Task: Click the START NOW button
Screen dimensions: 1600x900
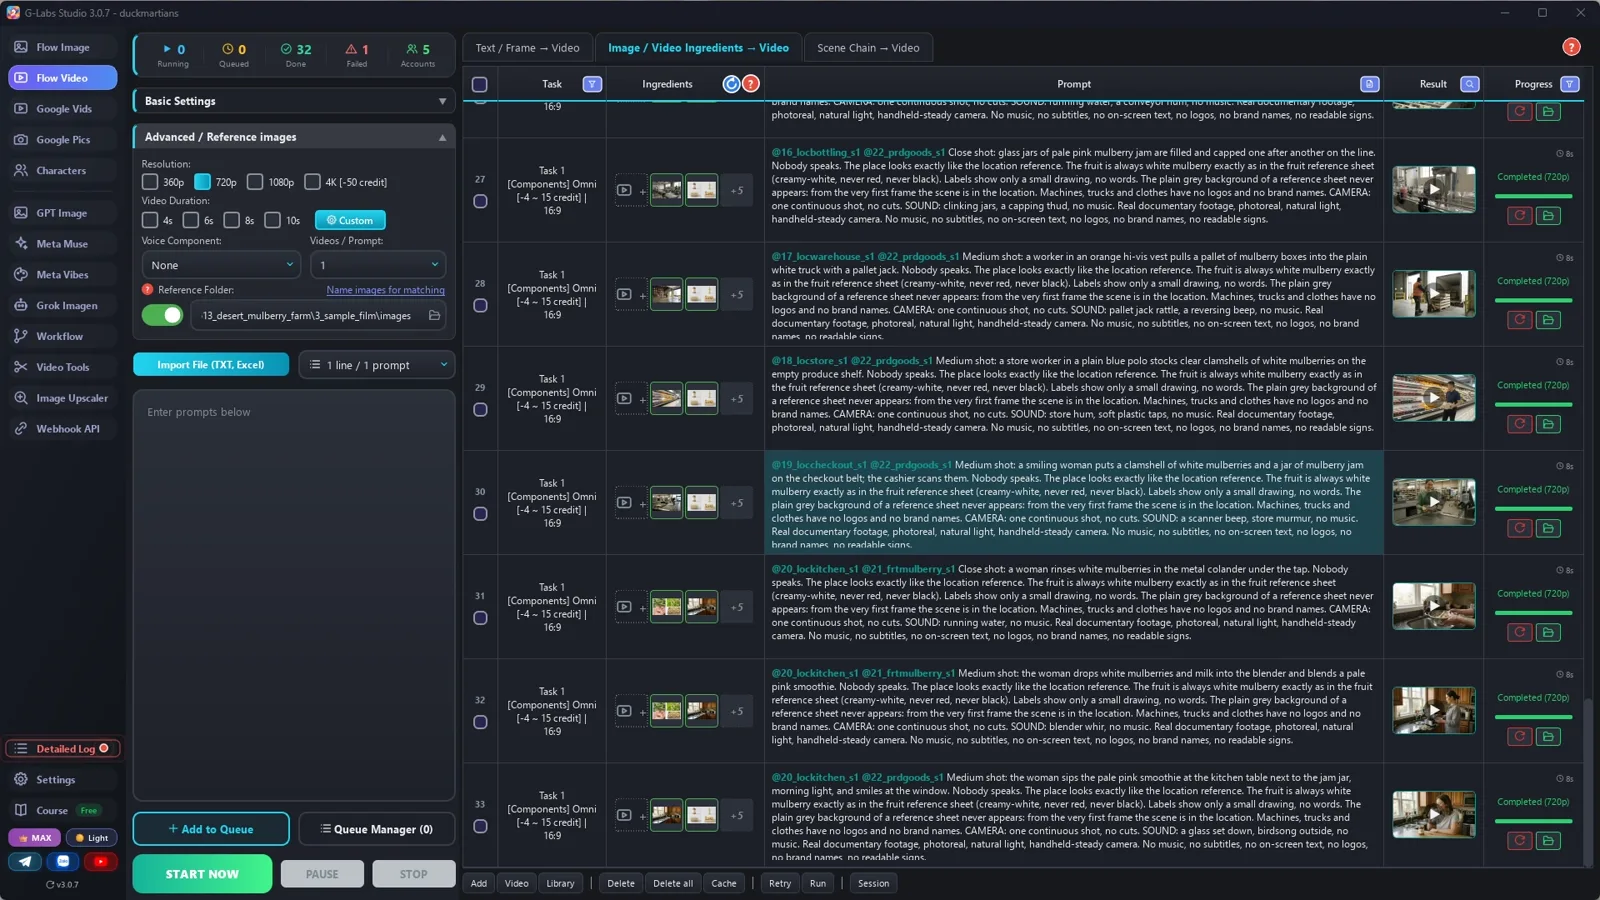Action: pos(202,874)
